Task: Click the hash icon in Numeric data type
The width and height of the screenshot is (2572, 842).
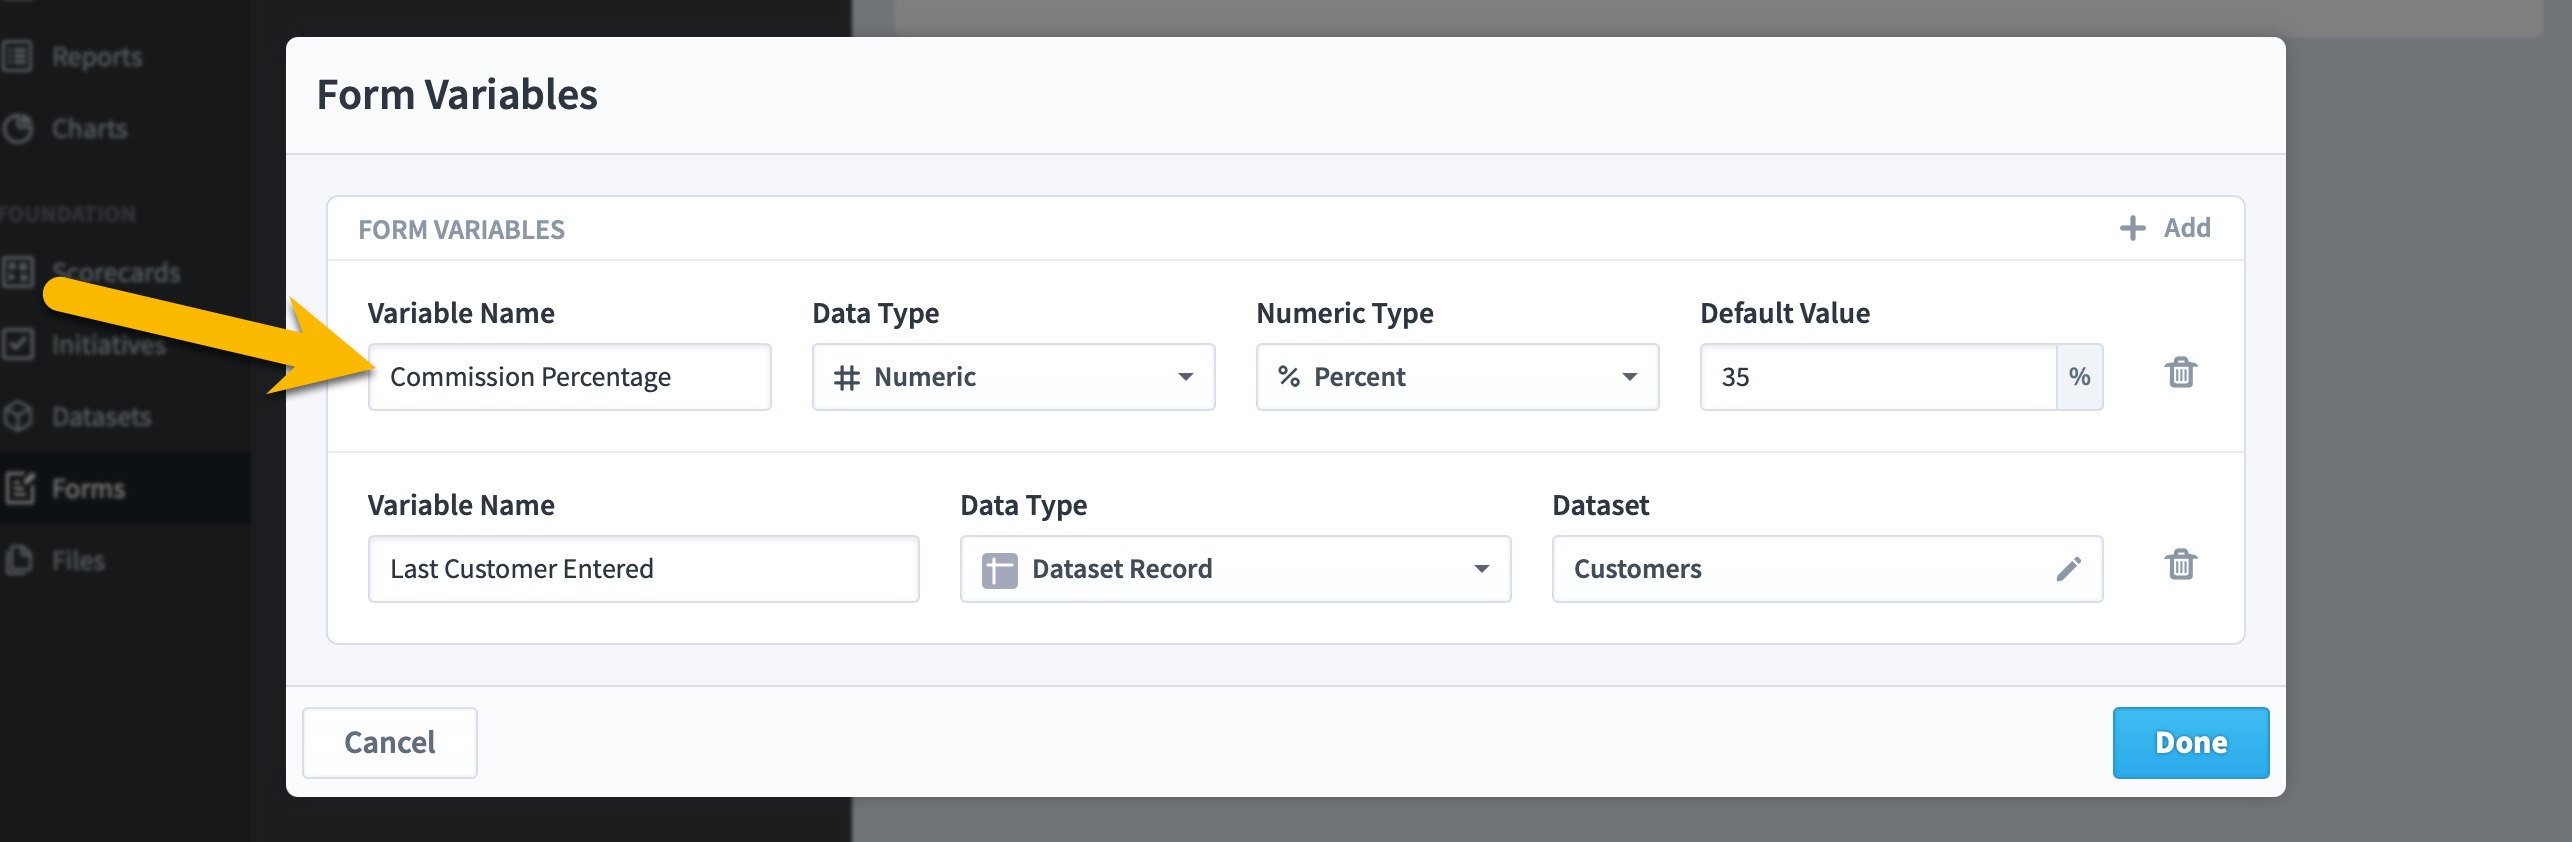Action: pyautogui.click(x=847, y=377)
